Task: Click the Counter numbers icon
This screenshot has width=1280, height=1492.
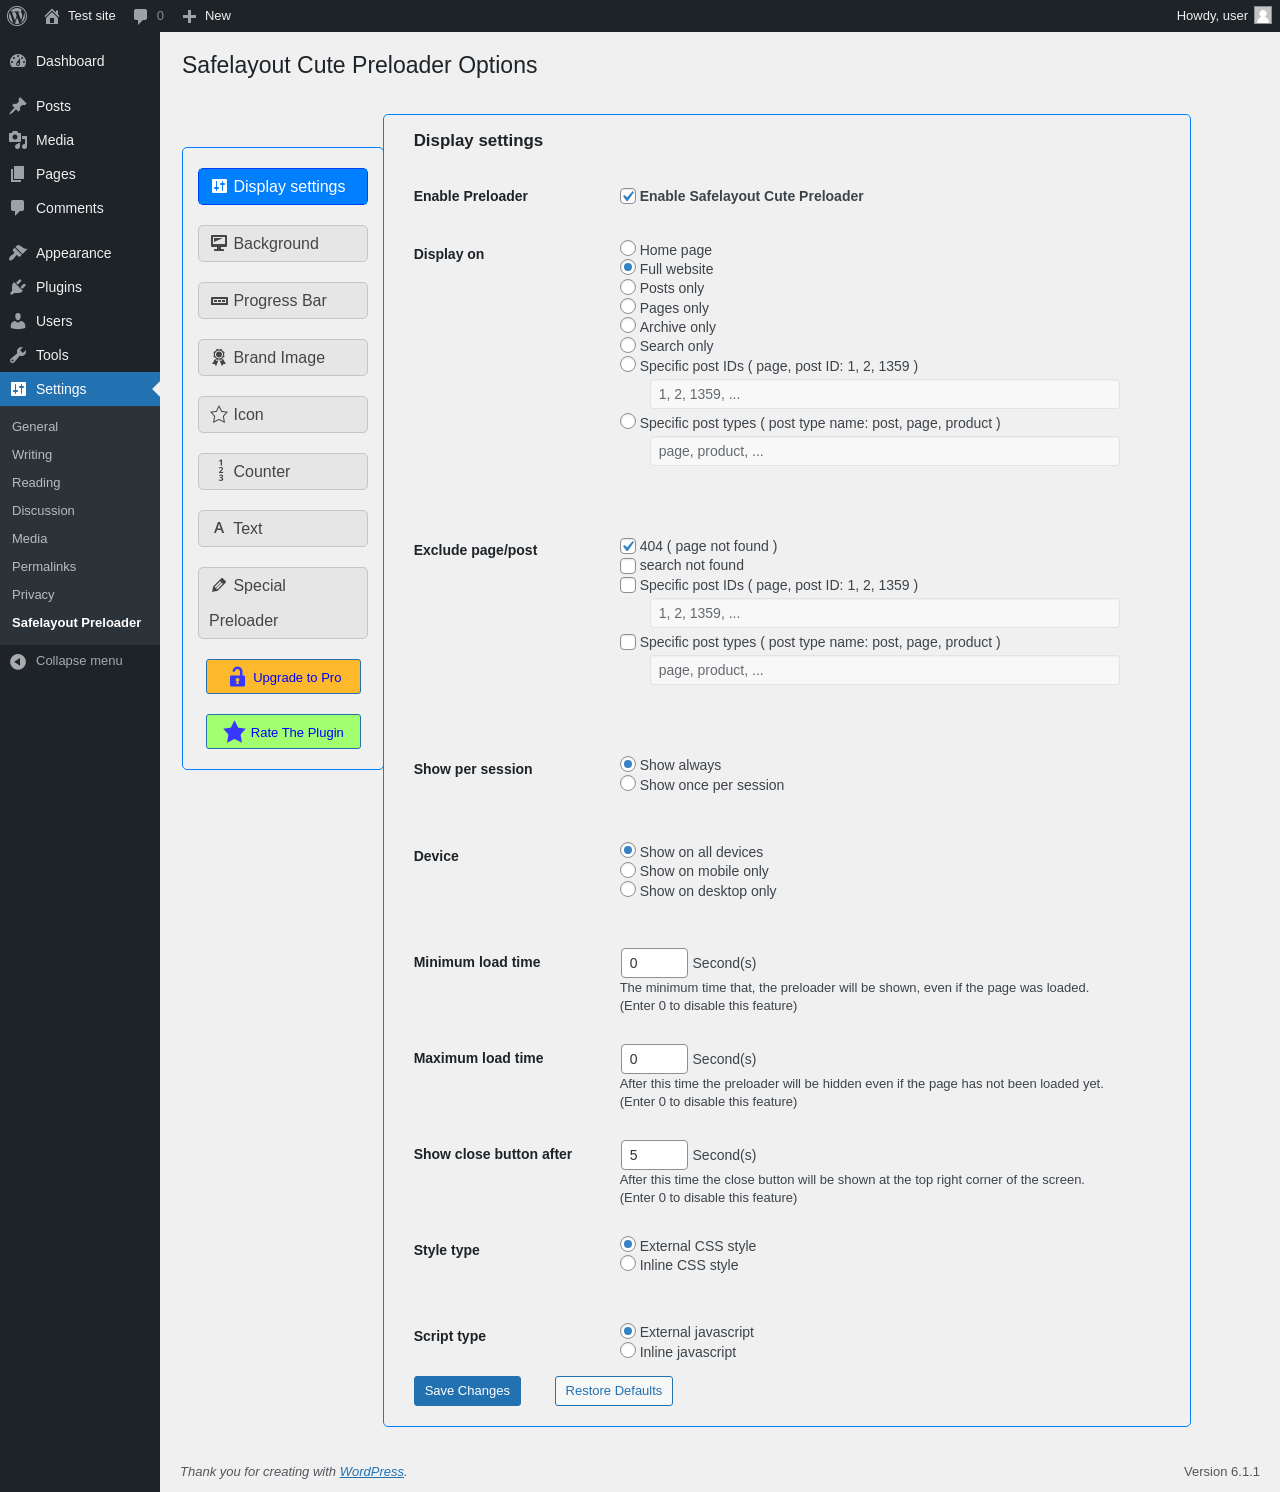Action: point(221,471)
